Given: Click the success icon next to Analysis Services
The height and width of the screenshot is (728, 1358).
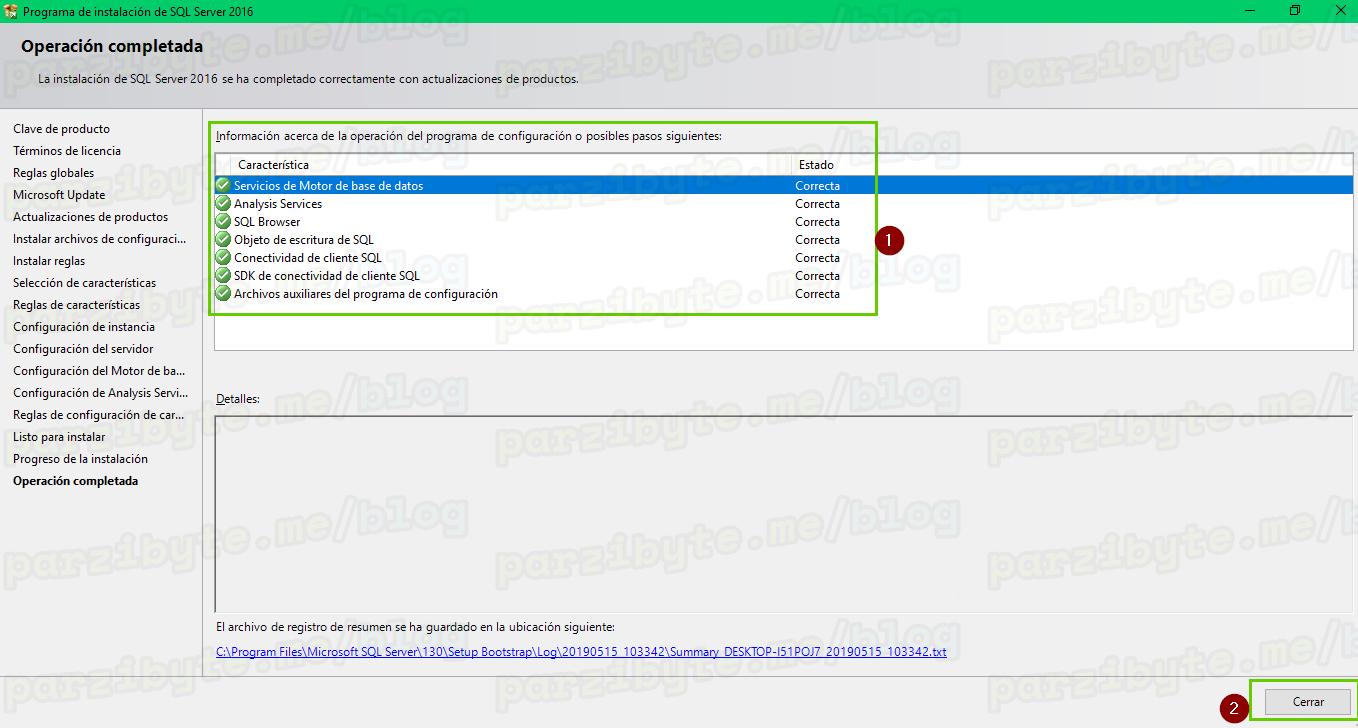Looking at the screenshot, I should 222,203.
